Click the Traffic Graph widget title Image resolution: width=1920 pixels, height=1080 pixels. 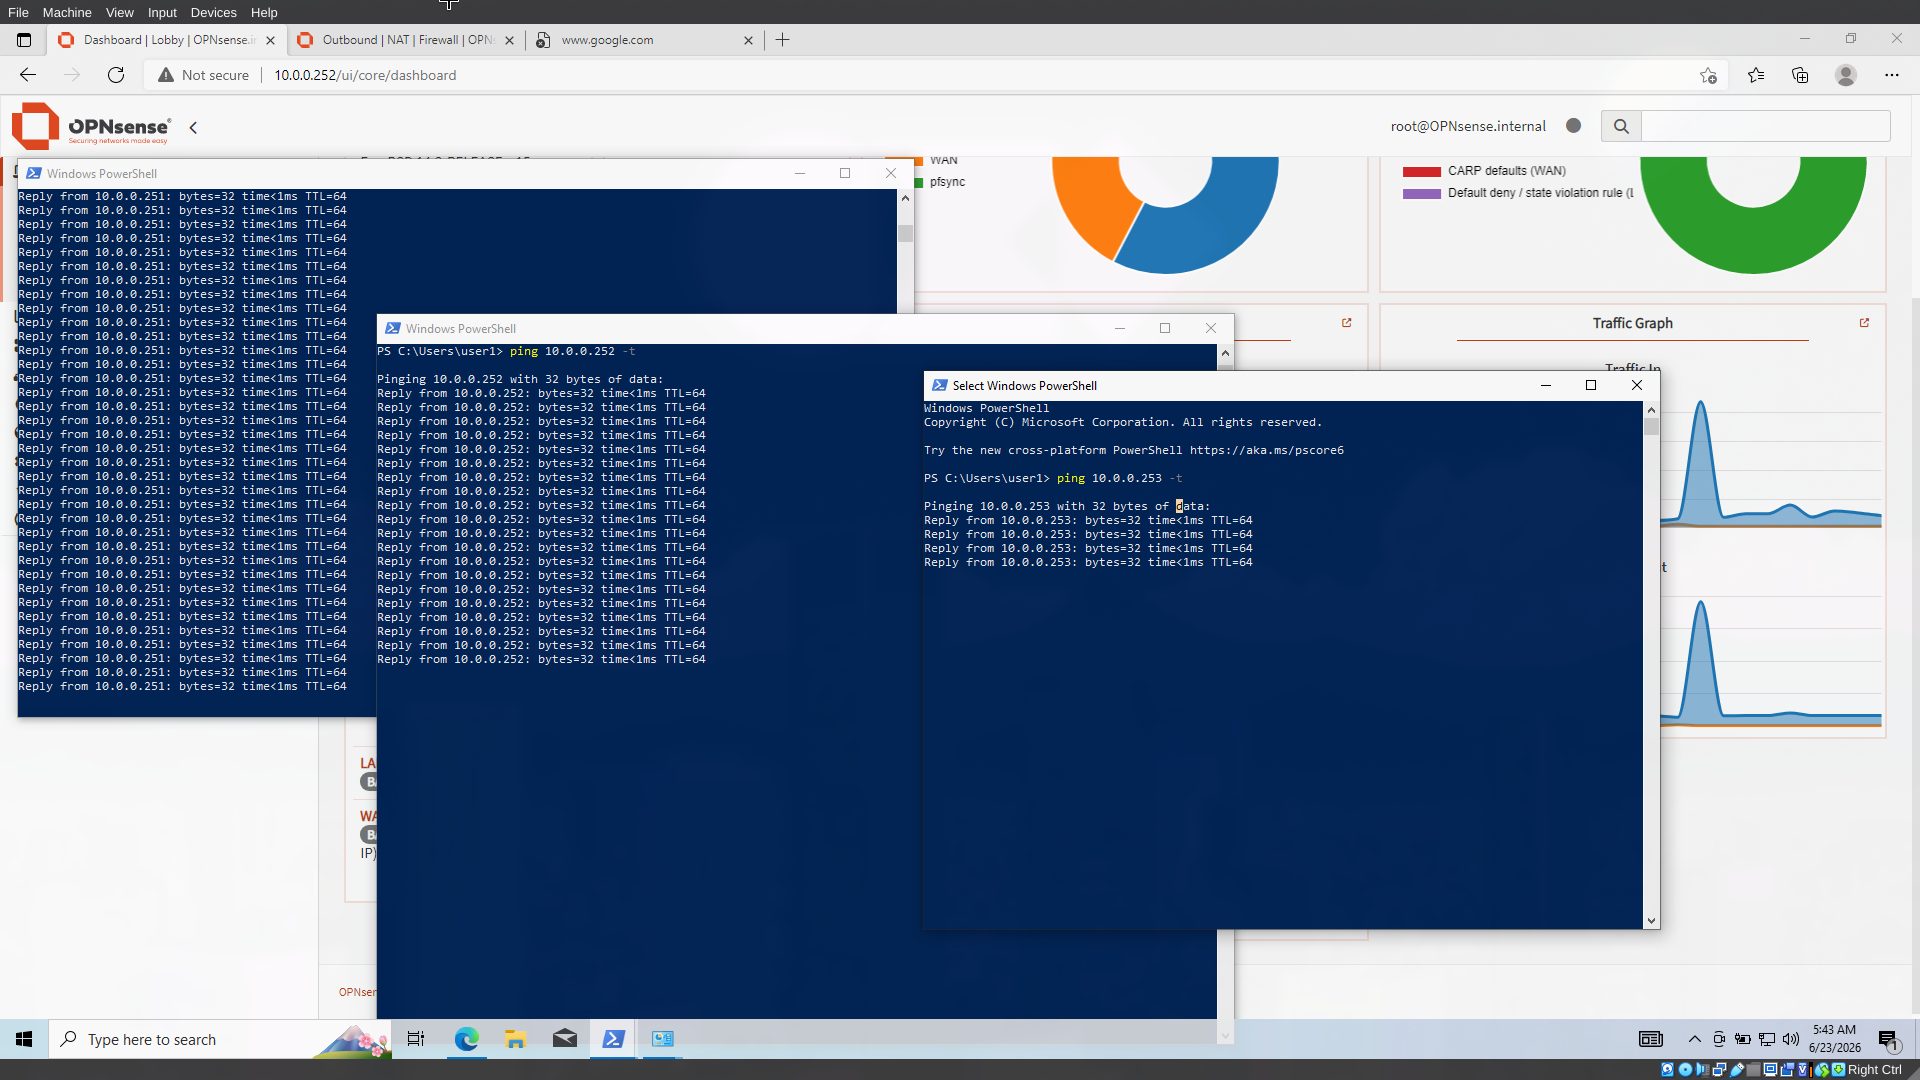(1632, 323)
